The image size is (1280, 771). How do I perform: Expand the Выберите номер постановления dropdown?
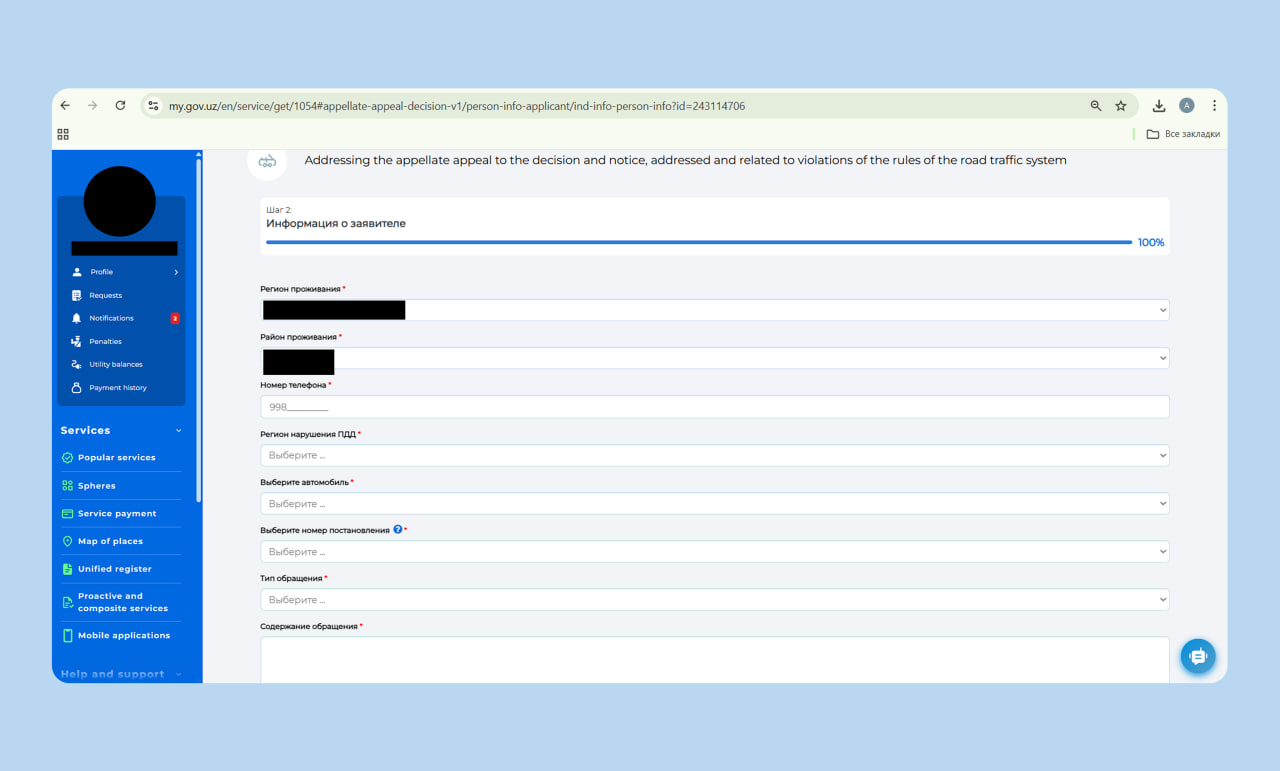[714, 552]
